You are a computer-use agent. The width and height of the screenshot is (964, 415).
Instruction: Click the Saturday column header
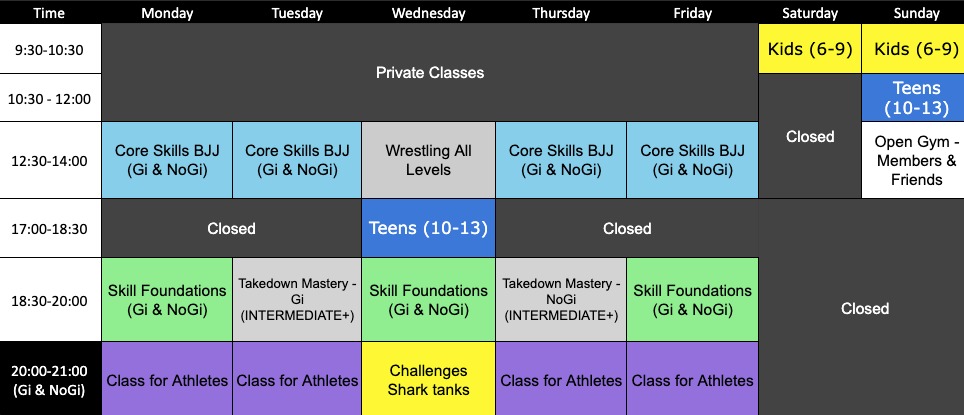click(810, 13)
